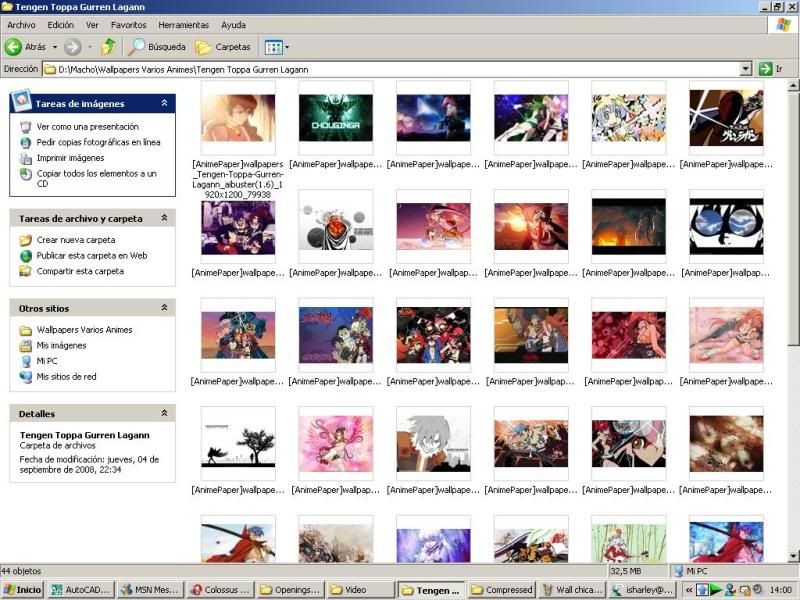The image size is (800, 600).
Task: Open the address bar dropdown list
Action: pyautogui.click(x=745, y=69)
